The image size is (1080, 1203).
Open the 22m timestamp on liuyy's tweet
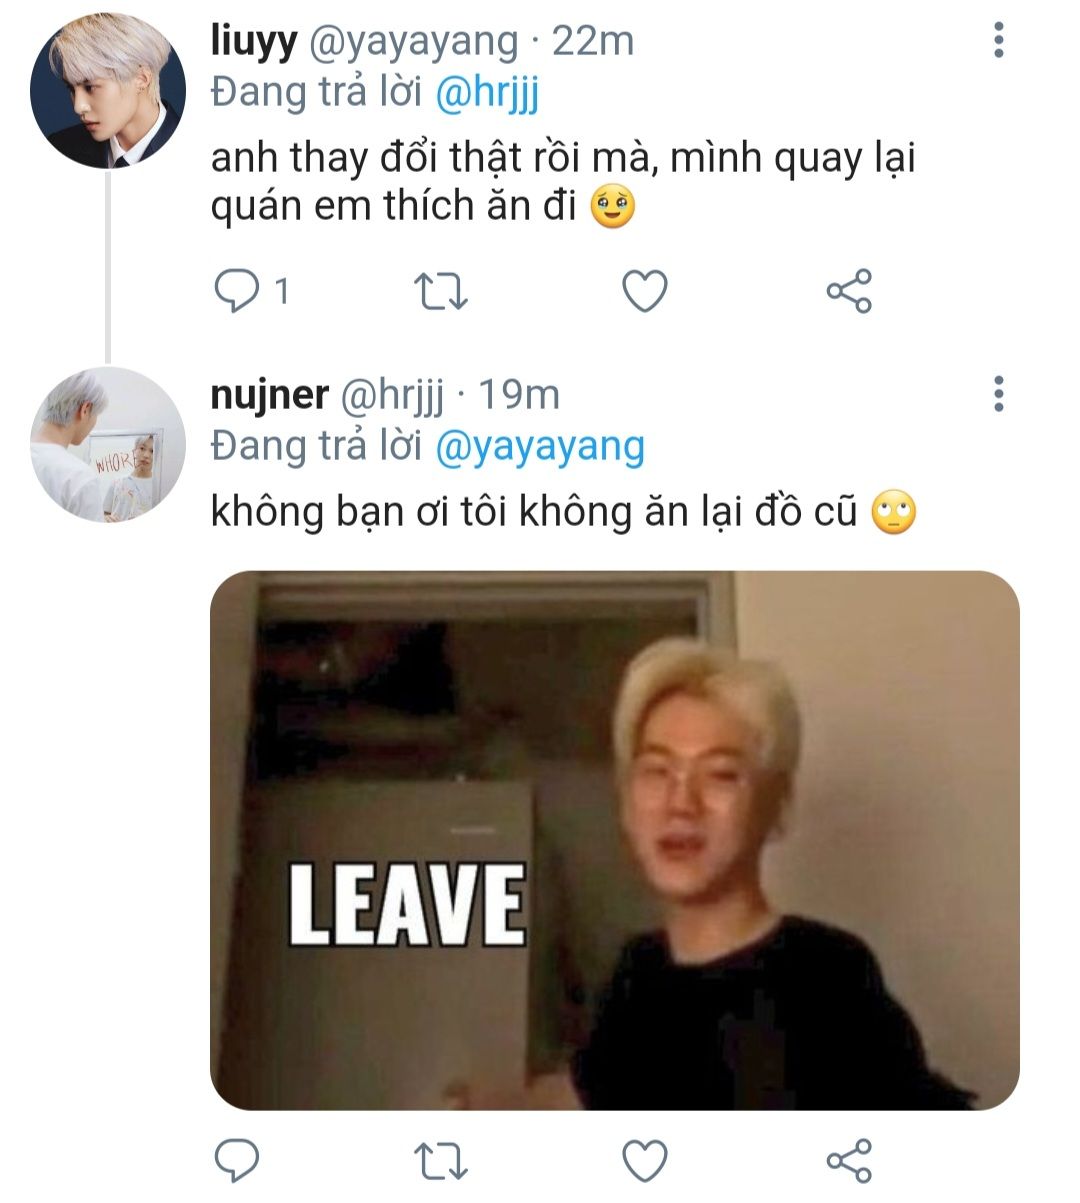click(x=593, y=41)
